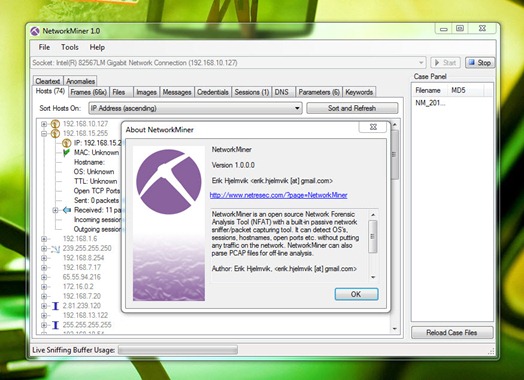Switch to the Credentials tab
The image size is (524, 380).
click(213, 92)
